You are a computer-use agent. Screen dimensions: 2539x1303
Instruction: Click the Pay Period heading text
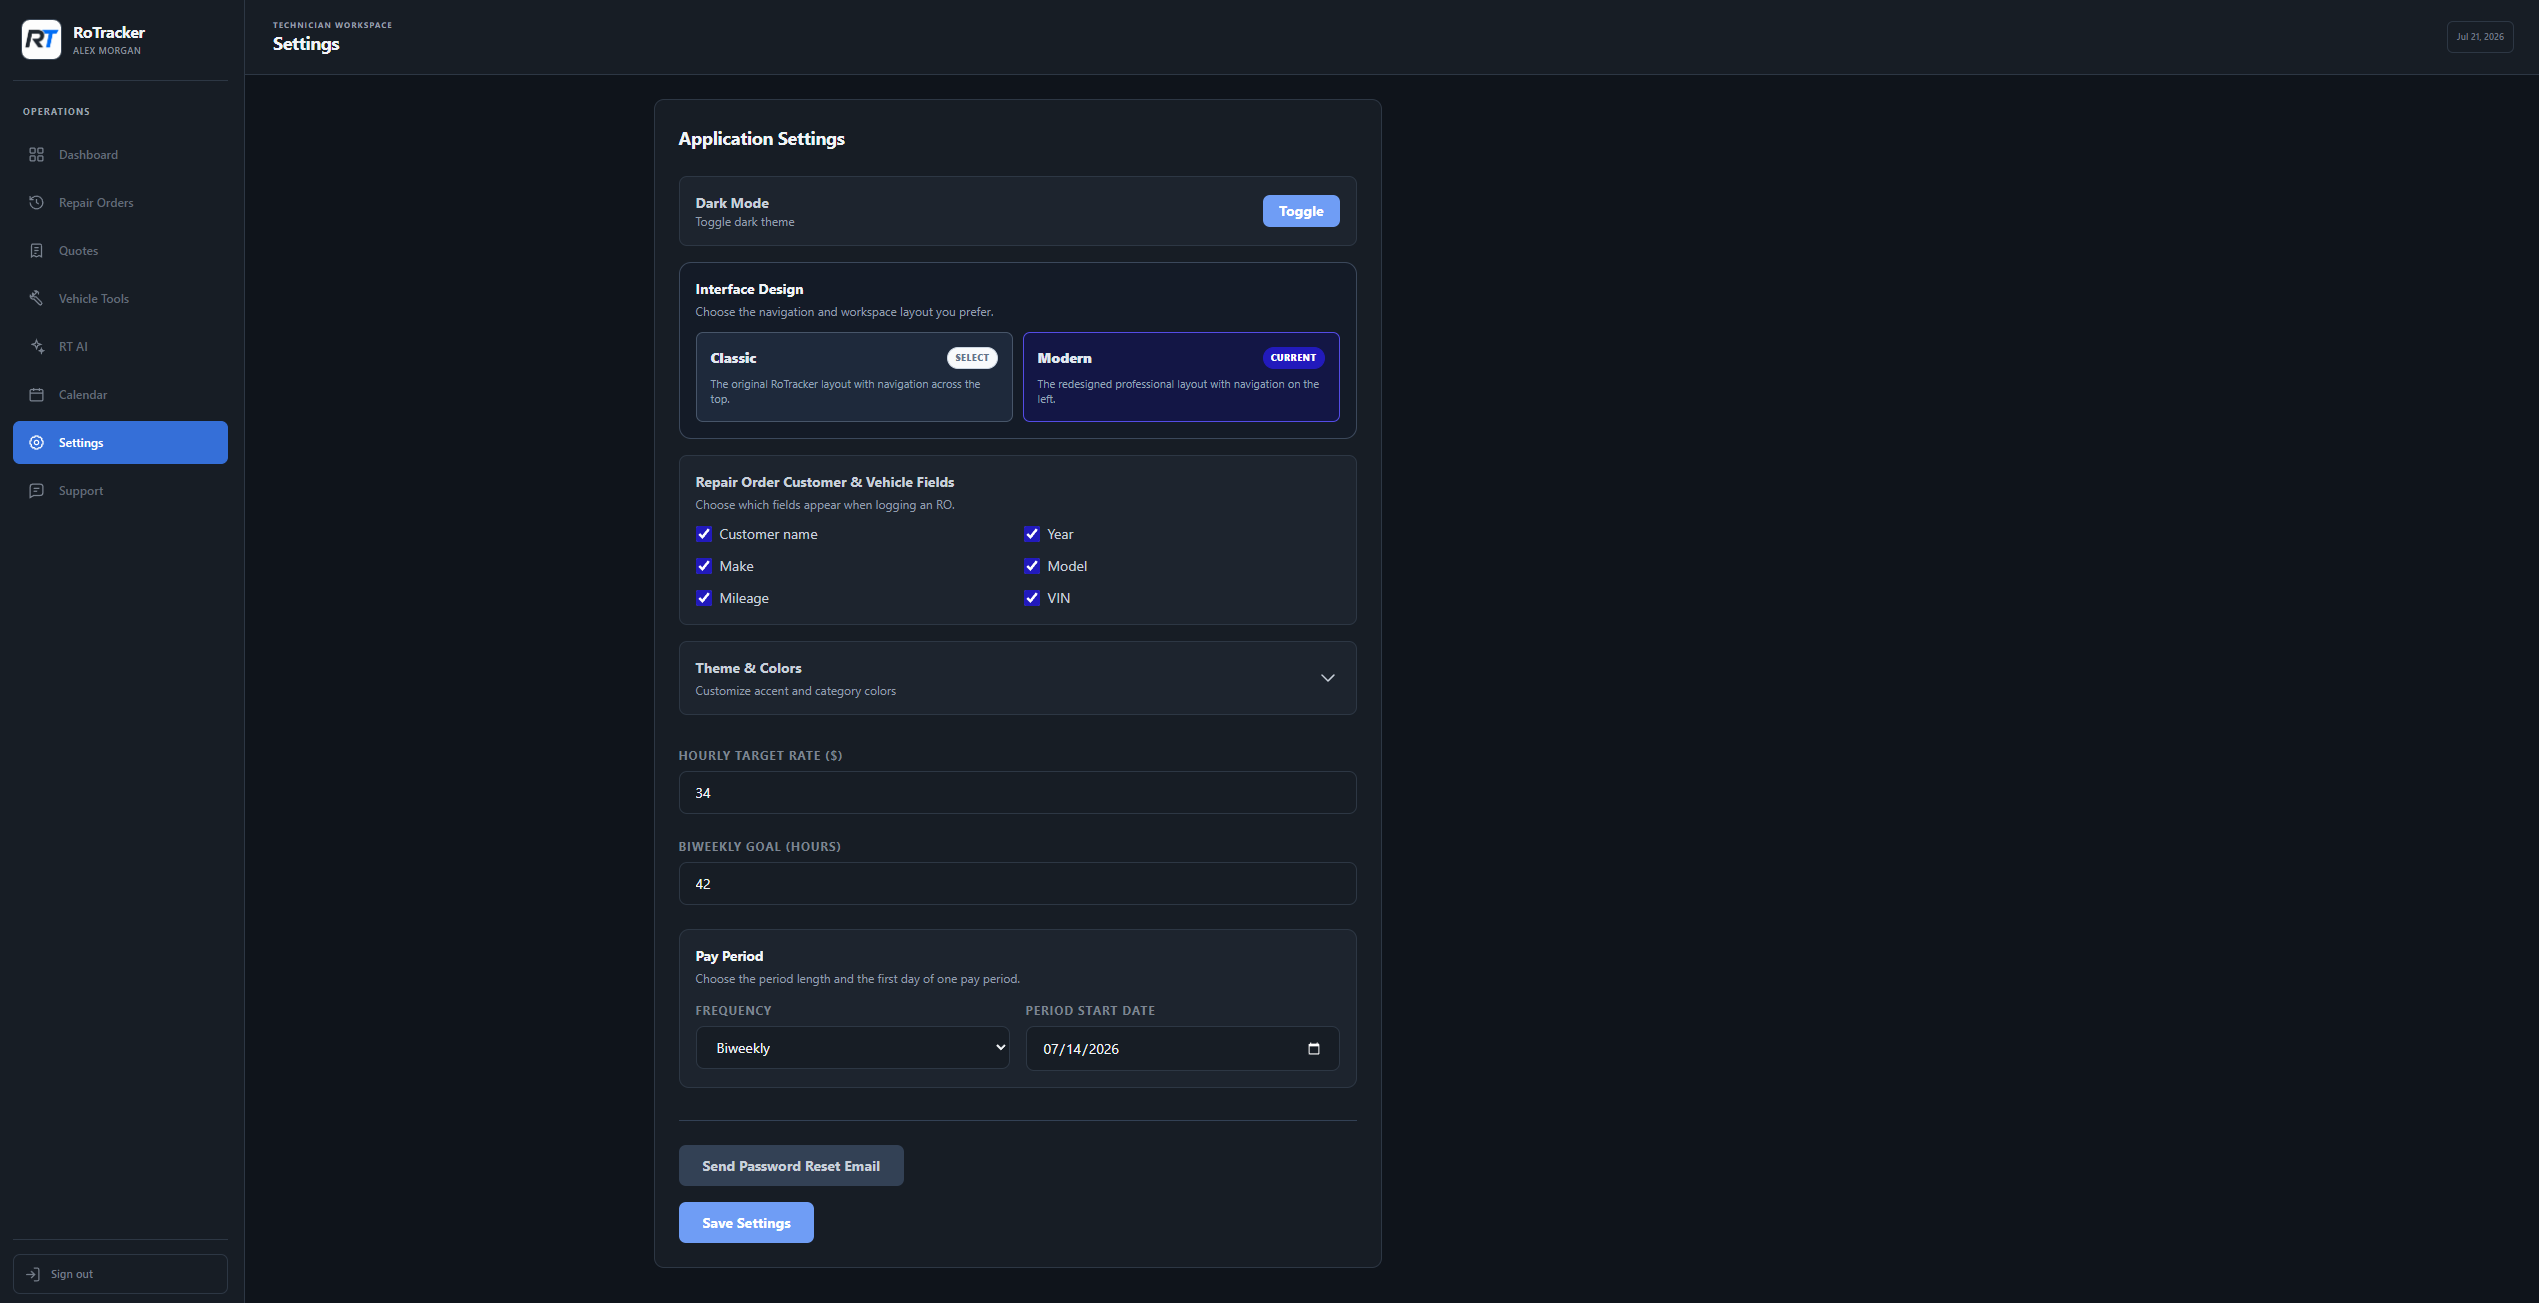coord(729,956)
